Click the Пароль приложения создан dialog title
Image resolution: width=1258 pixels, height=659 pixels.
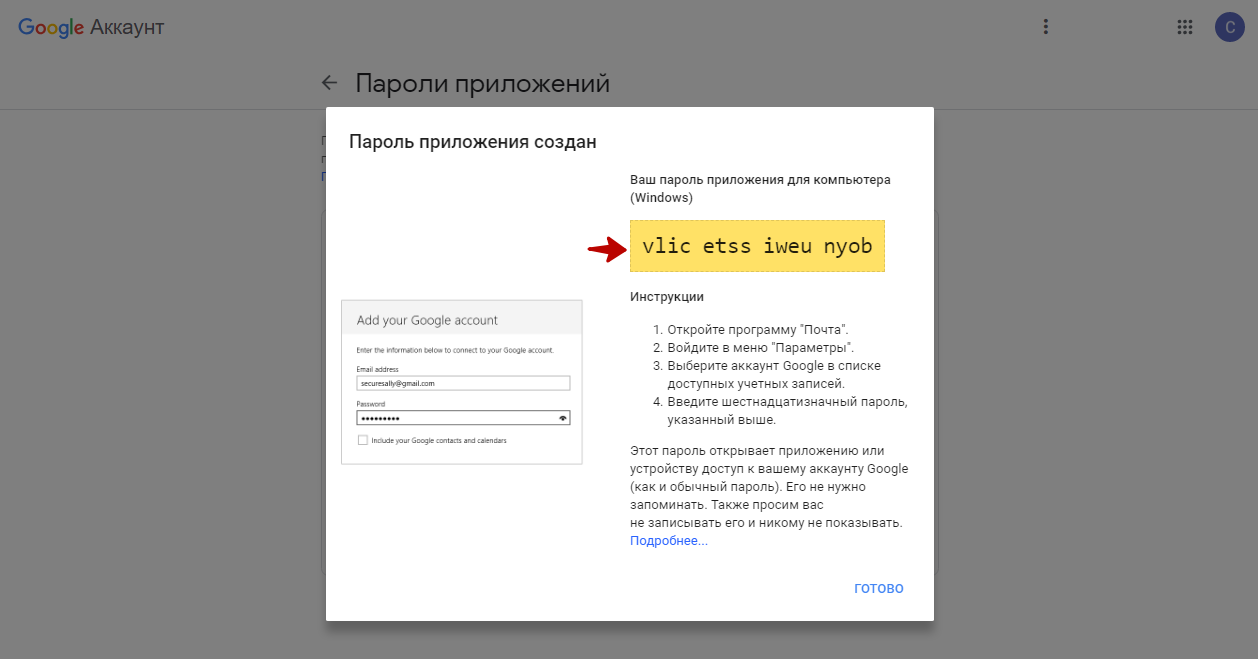(472, 142)
